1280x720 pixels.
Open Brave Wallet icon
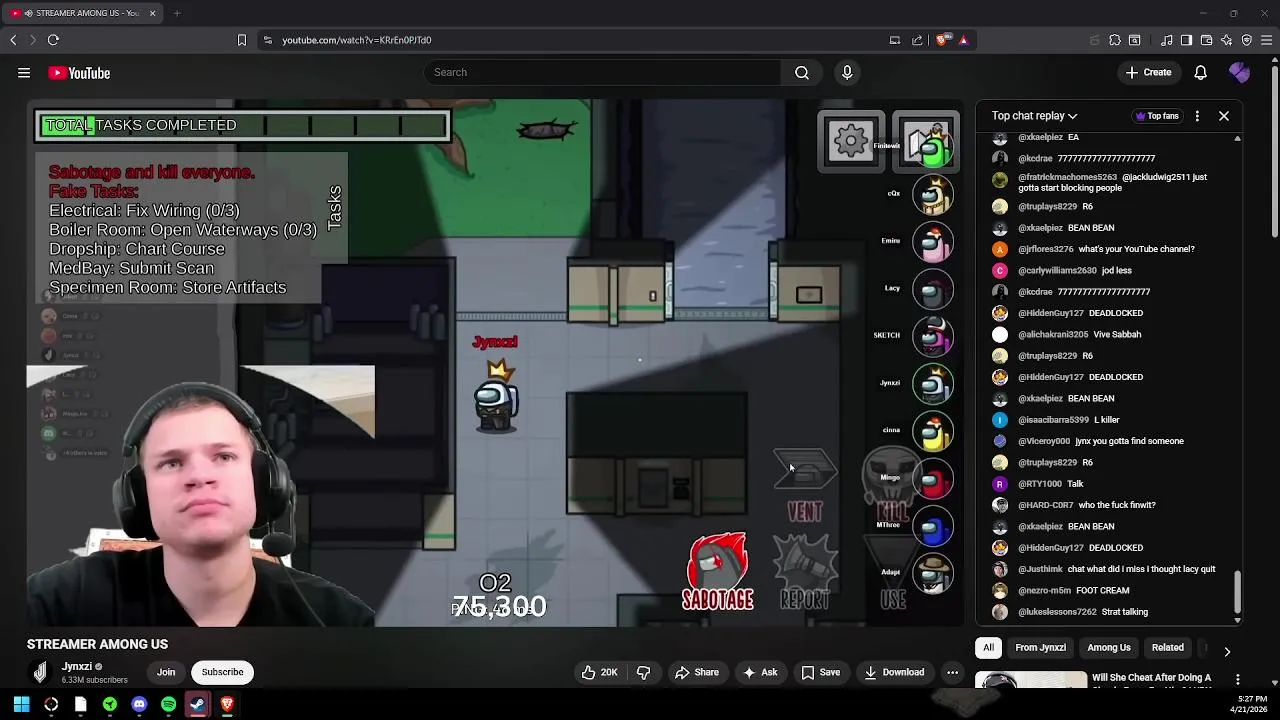[1207, 40]
